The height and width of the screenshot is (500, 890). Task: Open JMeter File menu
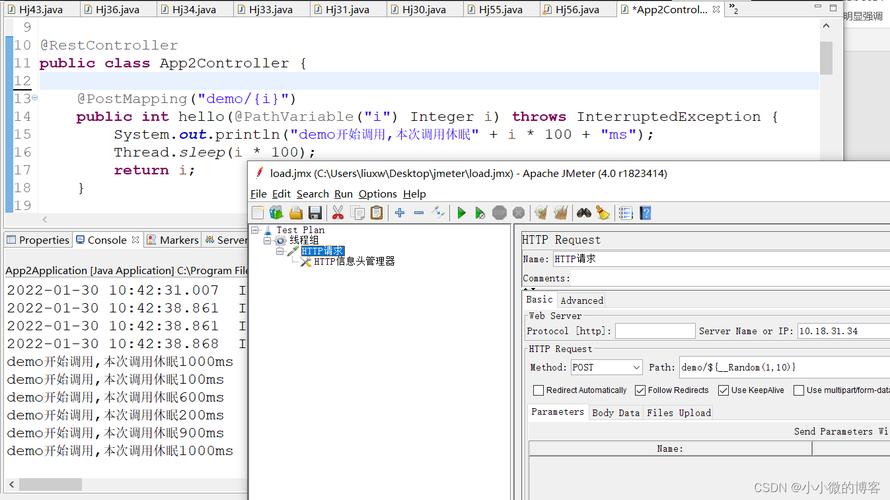[x=258, y=194]
